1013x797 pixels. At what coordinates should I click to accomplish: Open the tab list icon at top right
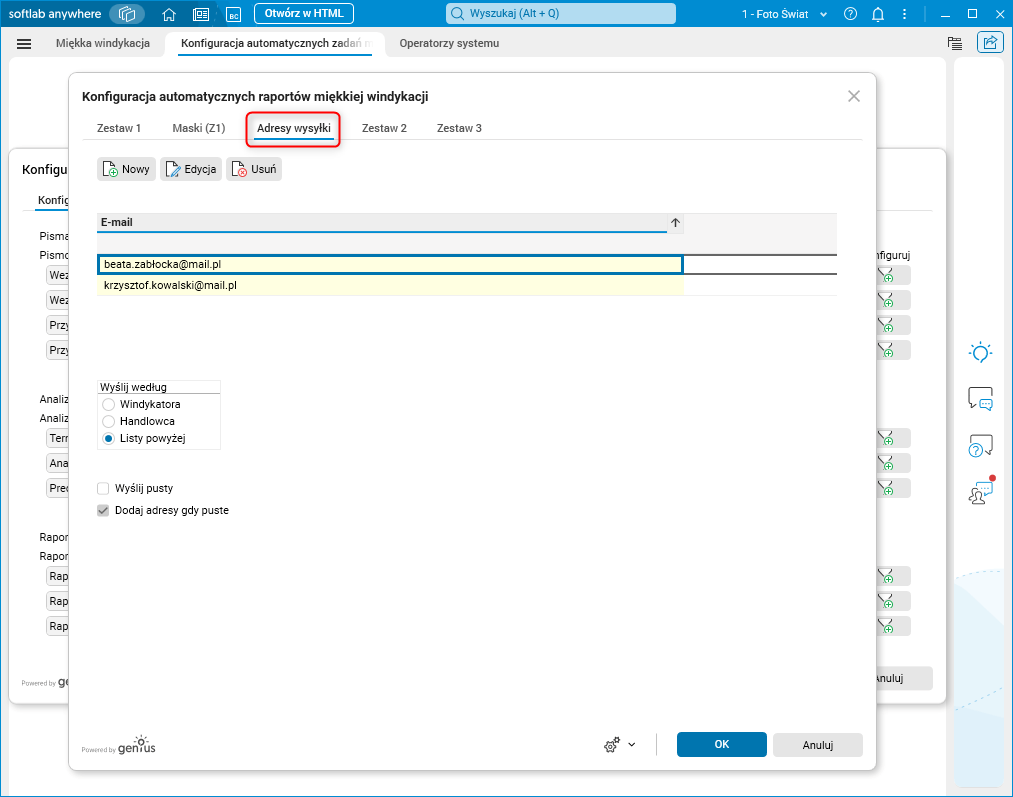954,43
